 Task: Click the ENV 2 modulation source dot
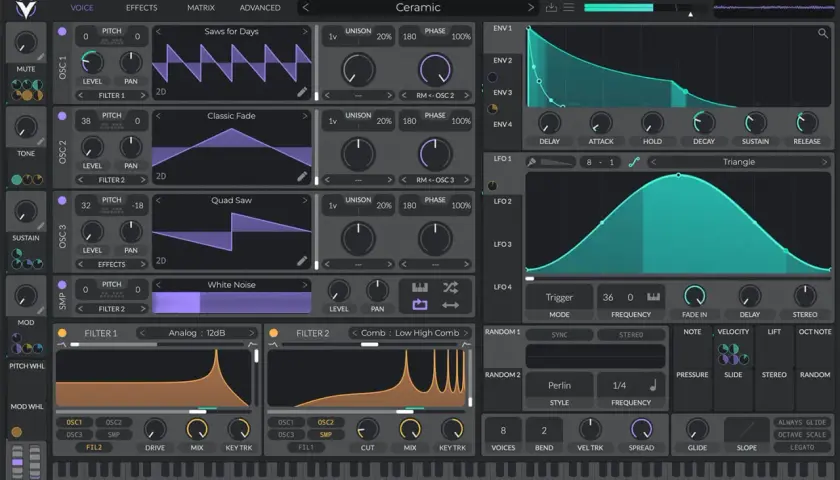[492, 78]
